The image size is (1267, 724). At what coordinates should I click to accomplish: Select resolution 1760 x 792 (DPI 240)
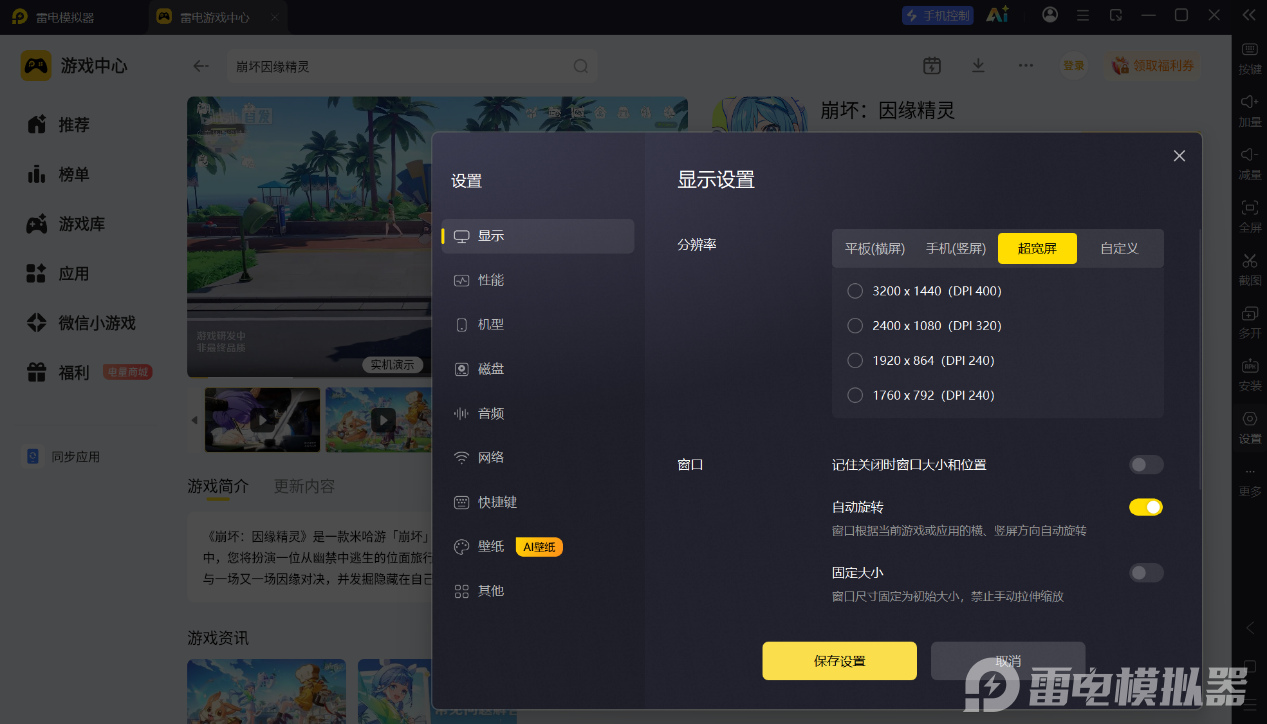point(920,395)
